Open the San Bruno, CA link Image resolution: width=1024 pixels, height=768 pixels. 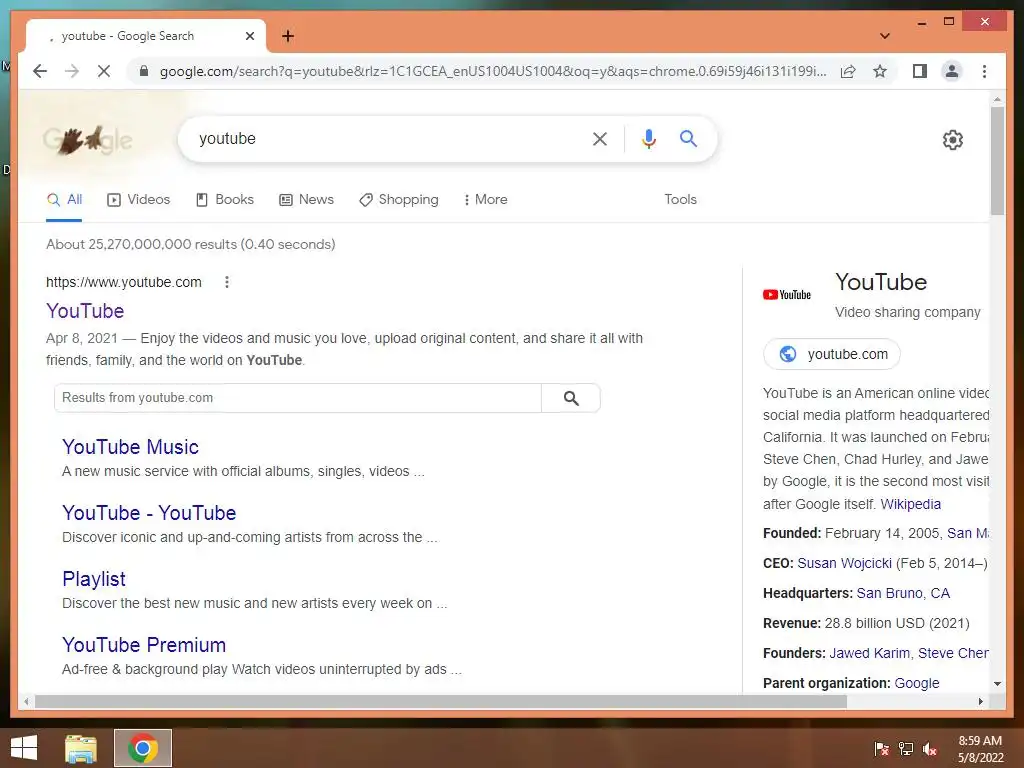(x=903, y=594)
